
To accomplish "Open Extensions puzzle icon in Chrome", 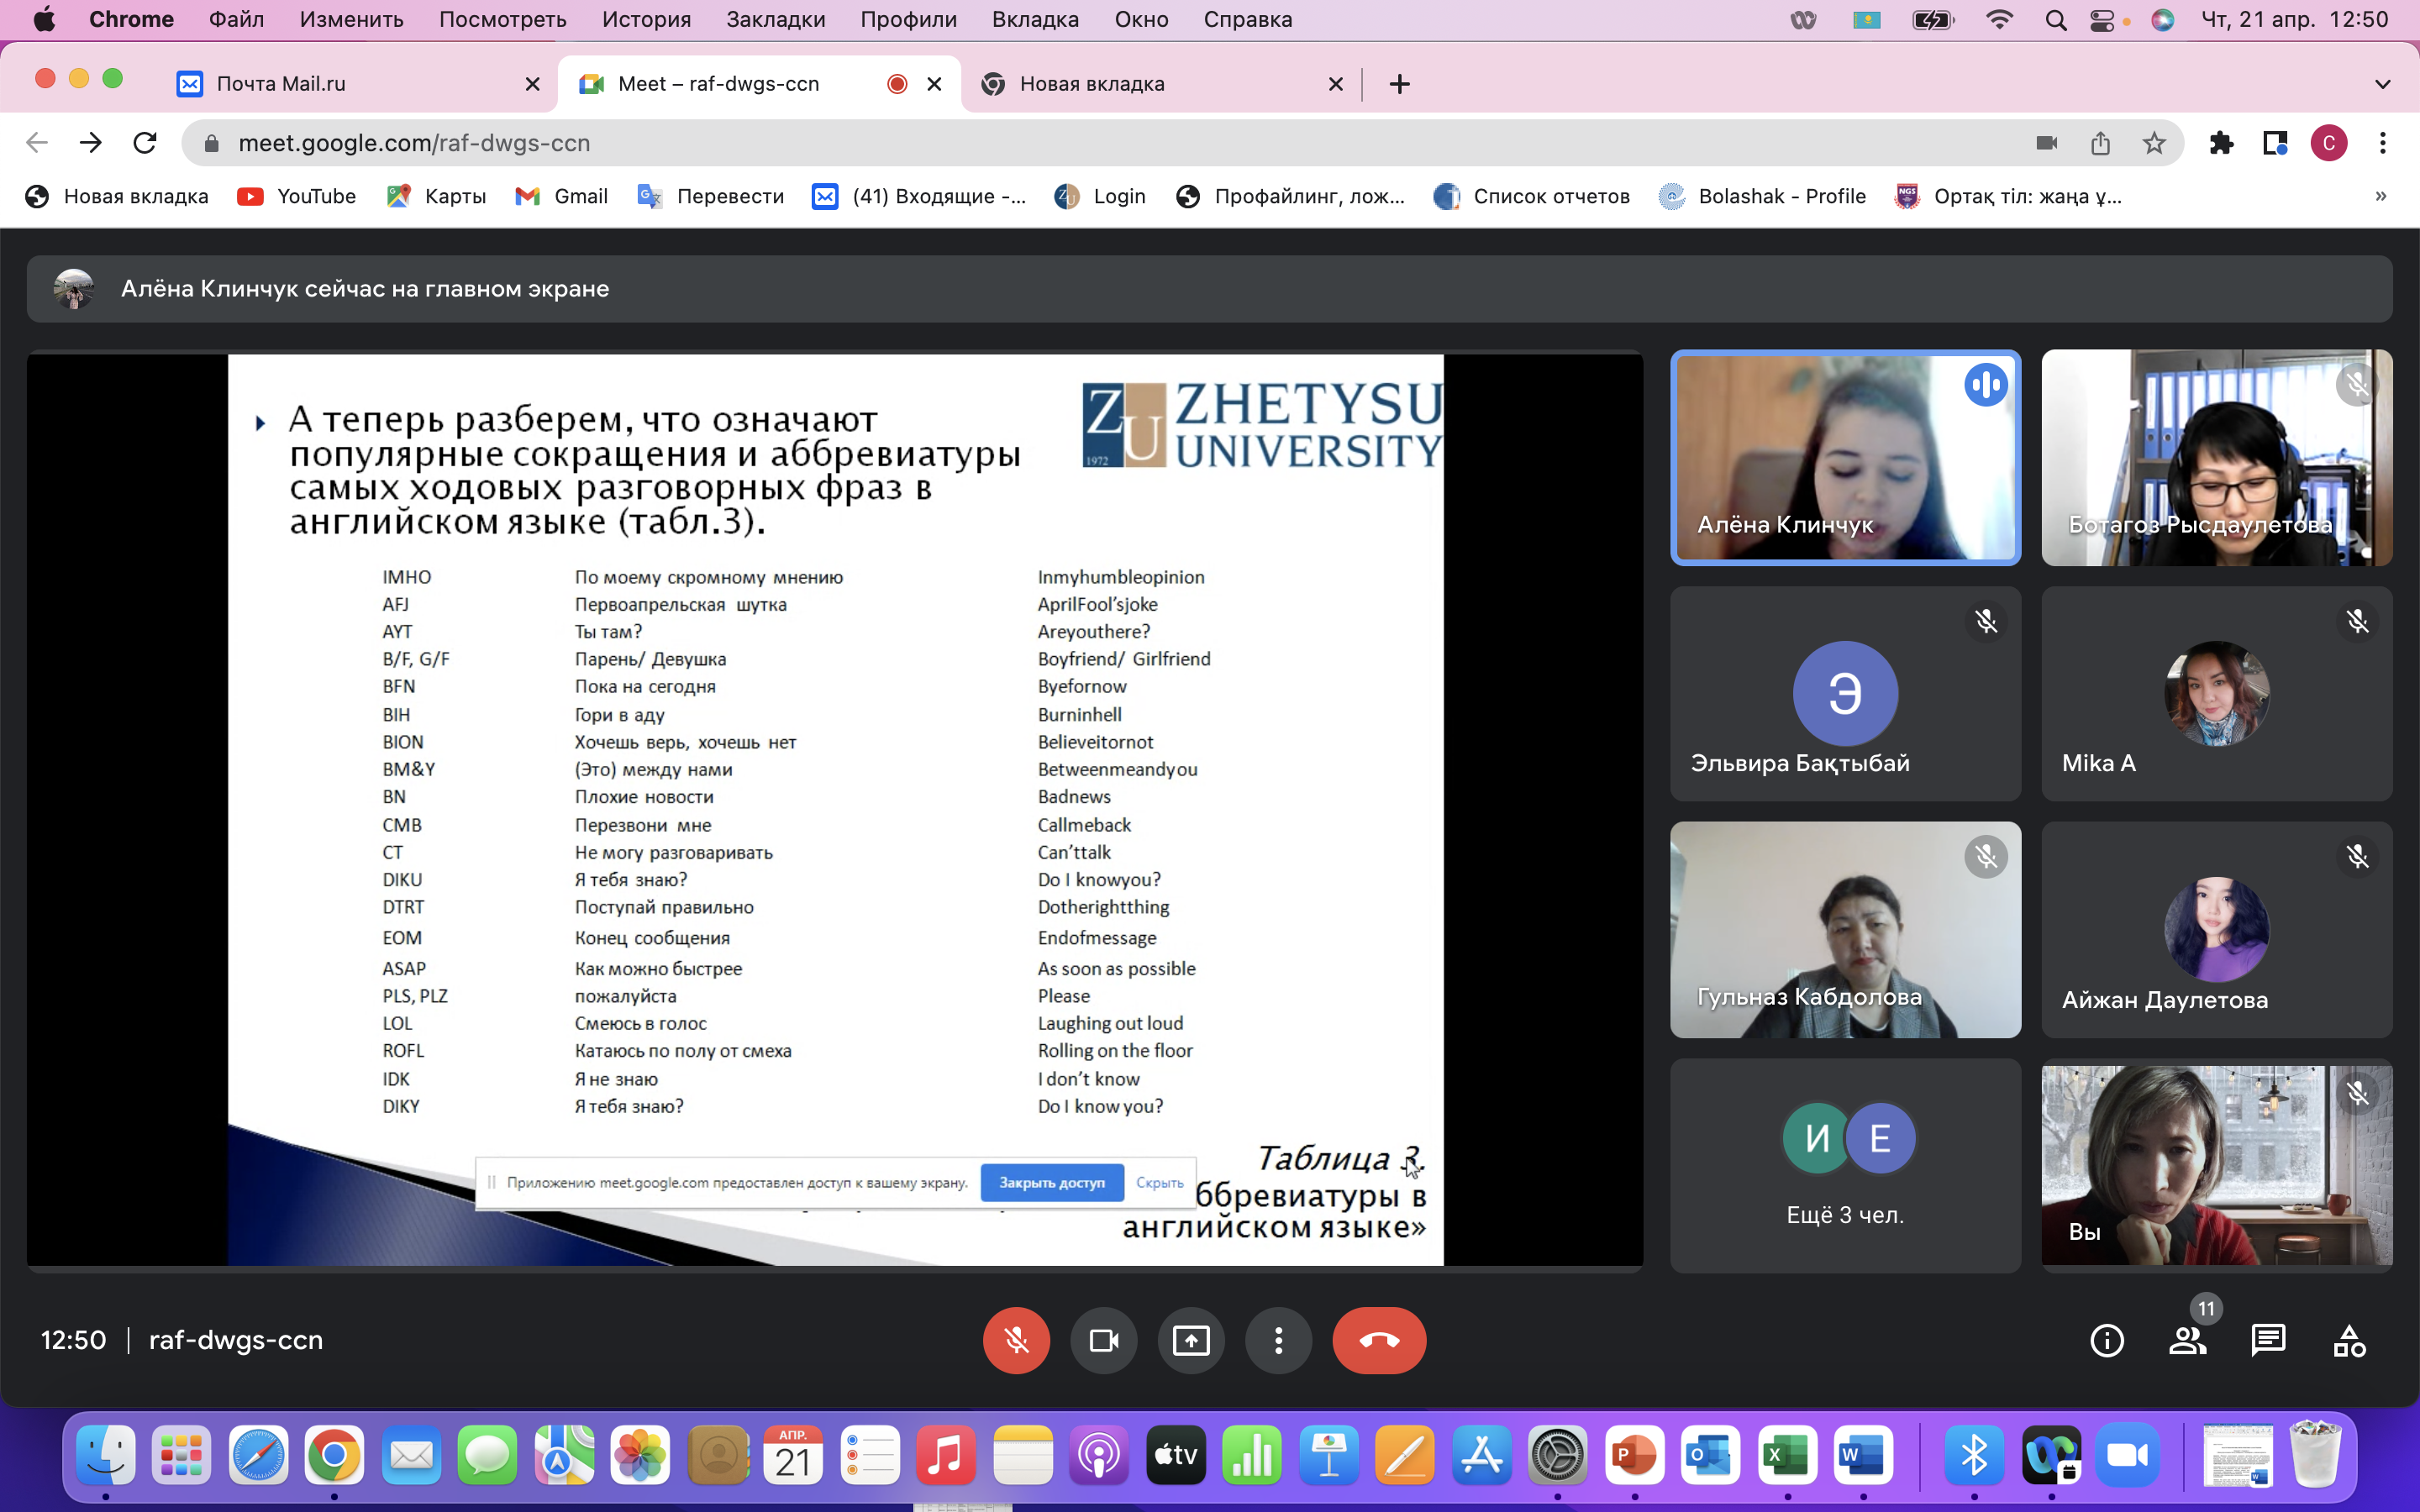I will tap(2221, 143).
